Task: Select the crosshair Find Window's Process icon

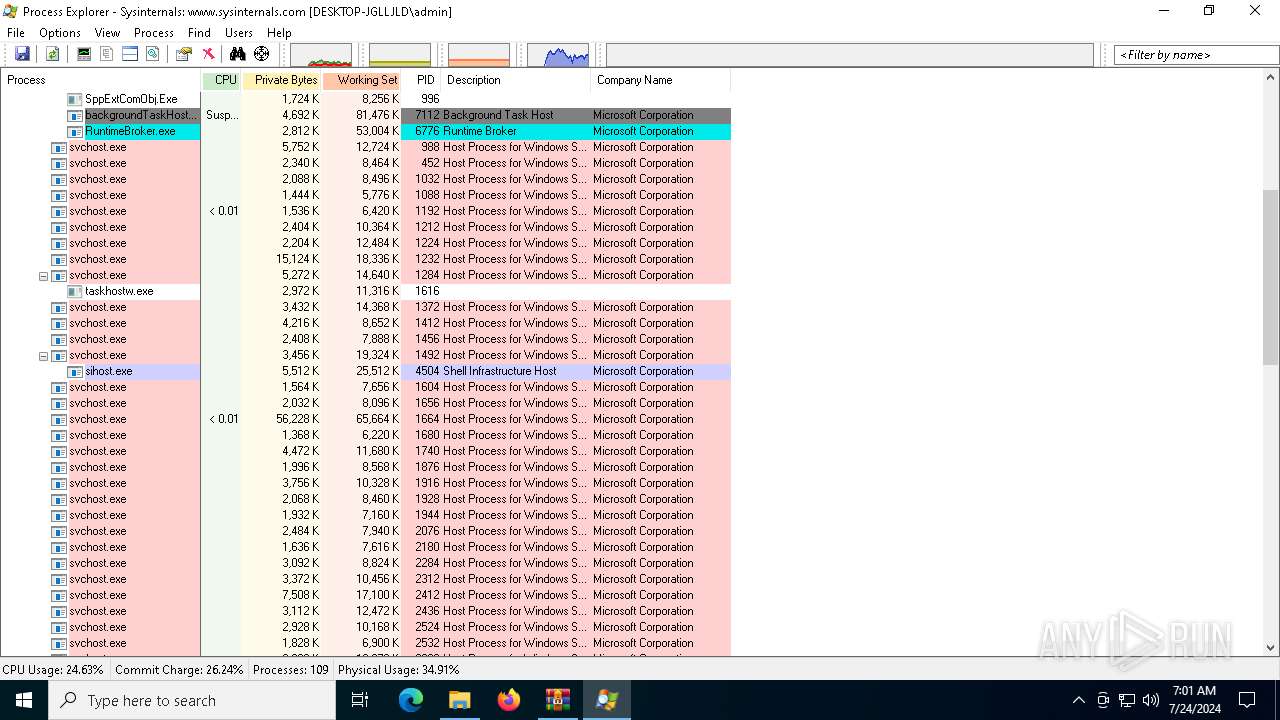Action: [x=262, y=54]
